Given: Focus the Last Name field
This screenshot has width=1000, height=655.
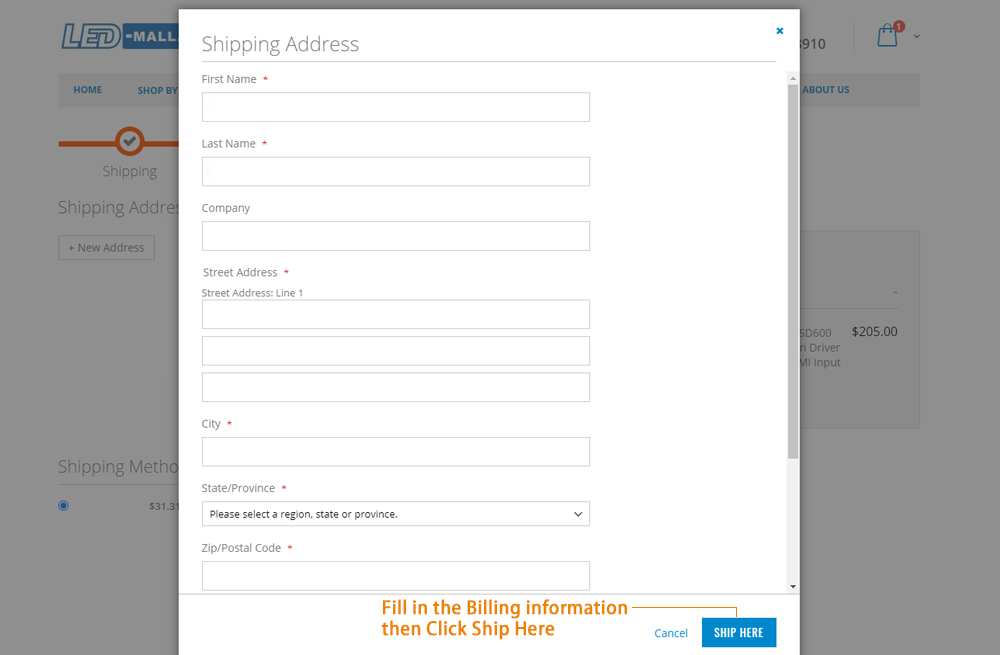Looking at the screenshot, I should (395, 172).
